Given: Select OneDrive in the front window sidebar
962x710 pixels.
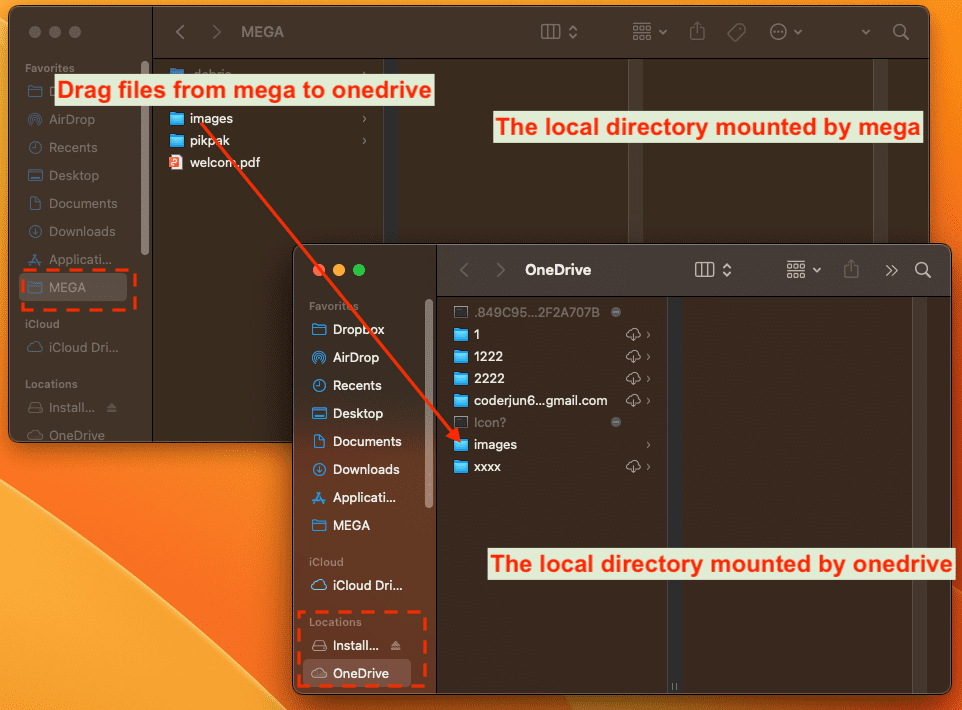Looking at the screenshot, I should [x=357, y=674].
